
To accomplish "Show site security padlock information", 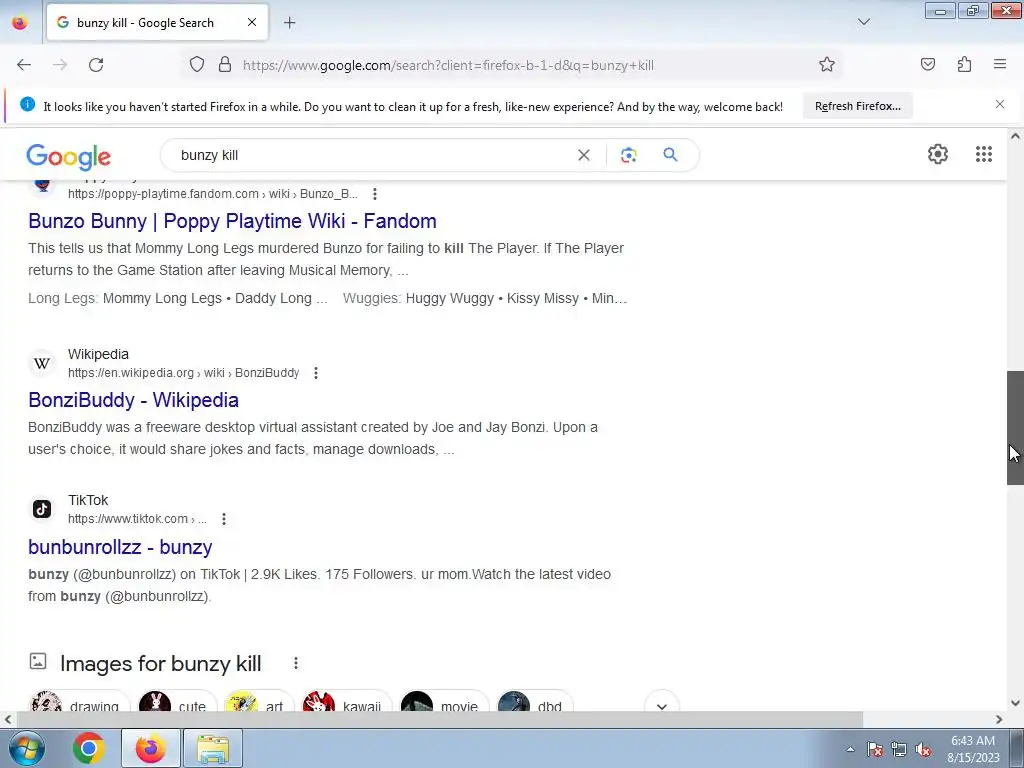I will [225, 65].
